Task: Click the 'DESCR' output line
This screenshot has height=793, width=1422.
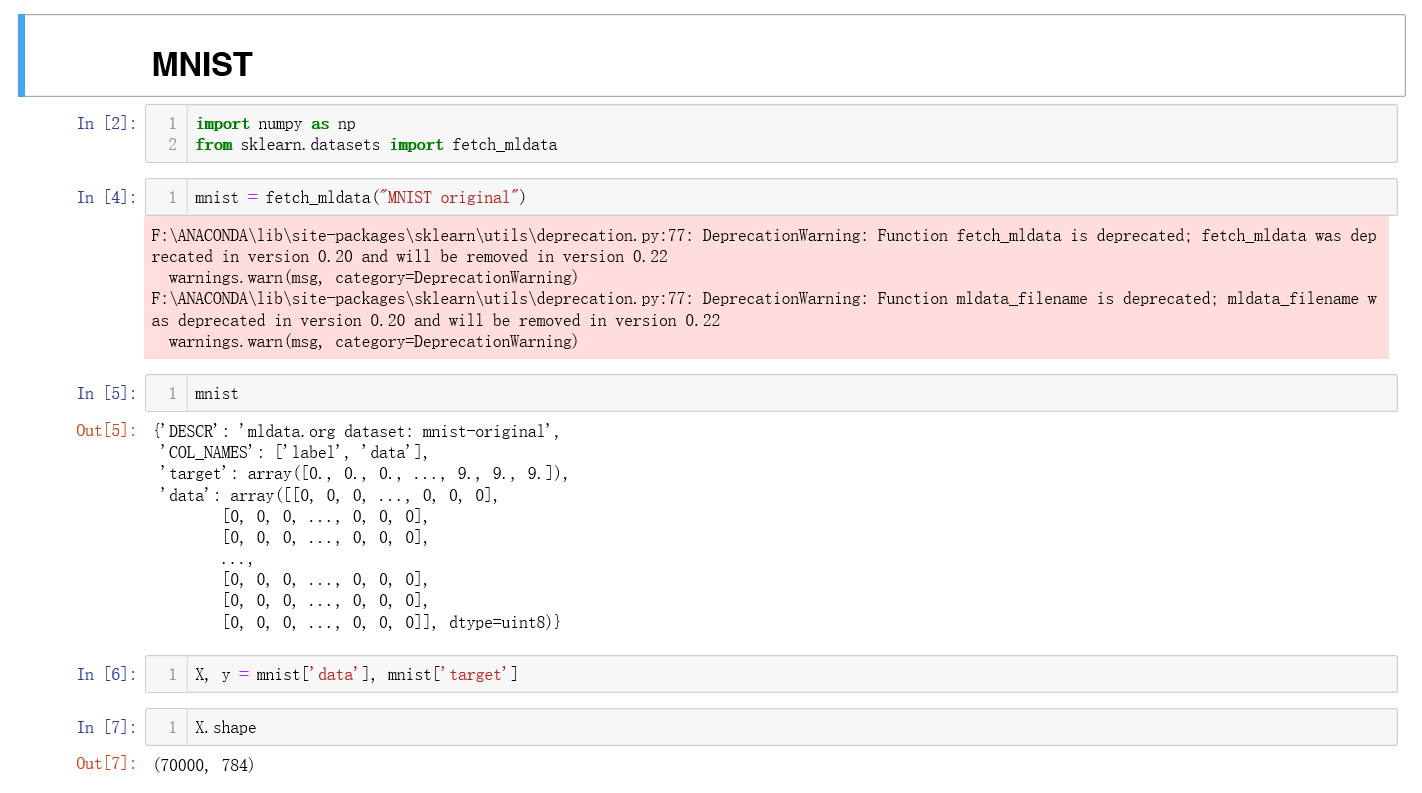Action: point(357,432)
